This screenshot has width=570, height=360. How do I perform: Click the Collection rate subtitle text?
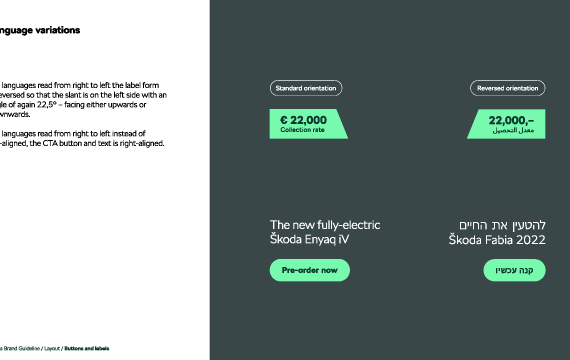[302, 130]
